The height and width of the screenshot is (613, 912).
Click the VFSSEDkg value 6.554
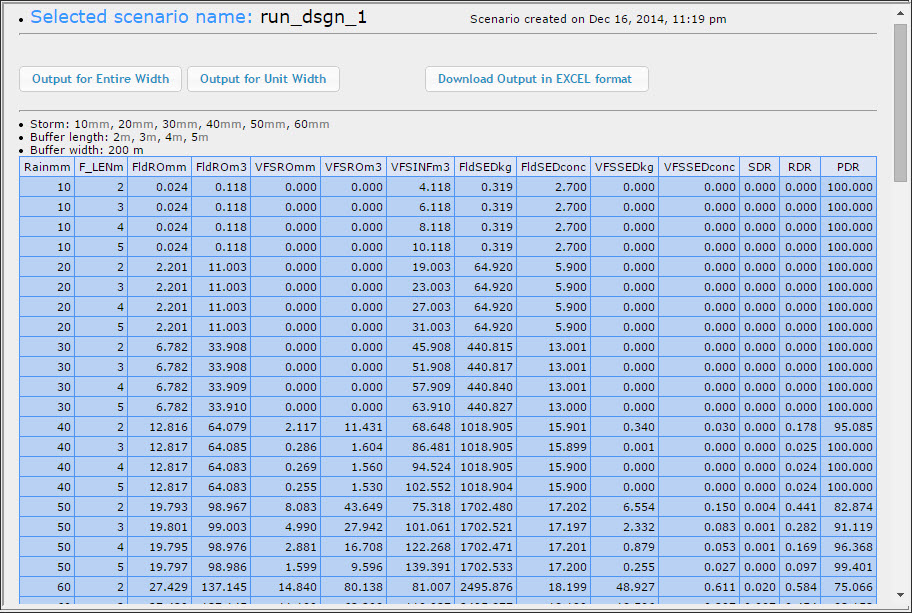click(x=625, y=507)
